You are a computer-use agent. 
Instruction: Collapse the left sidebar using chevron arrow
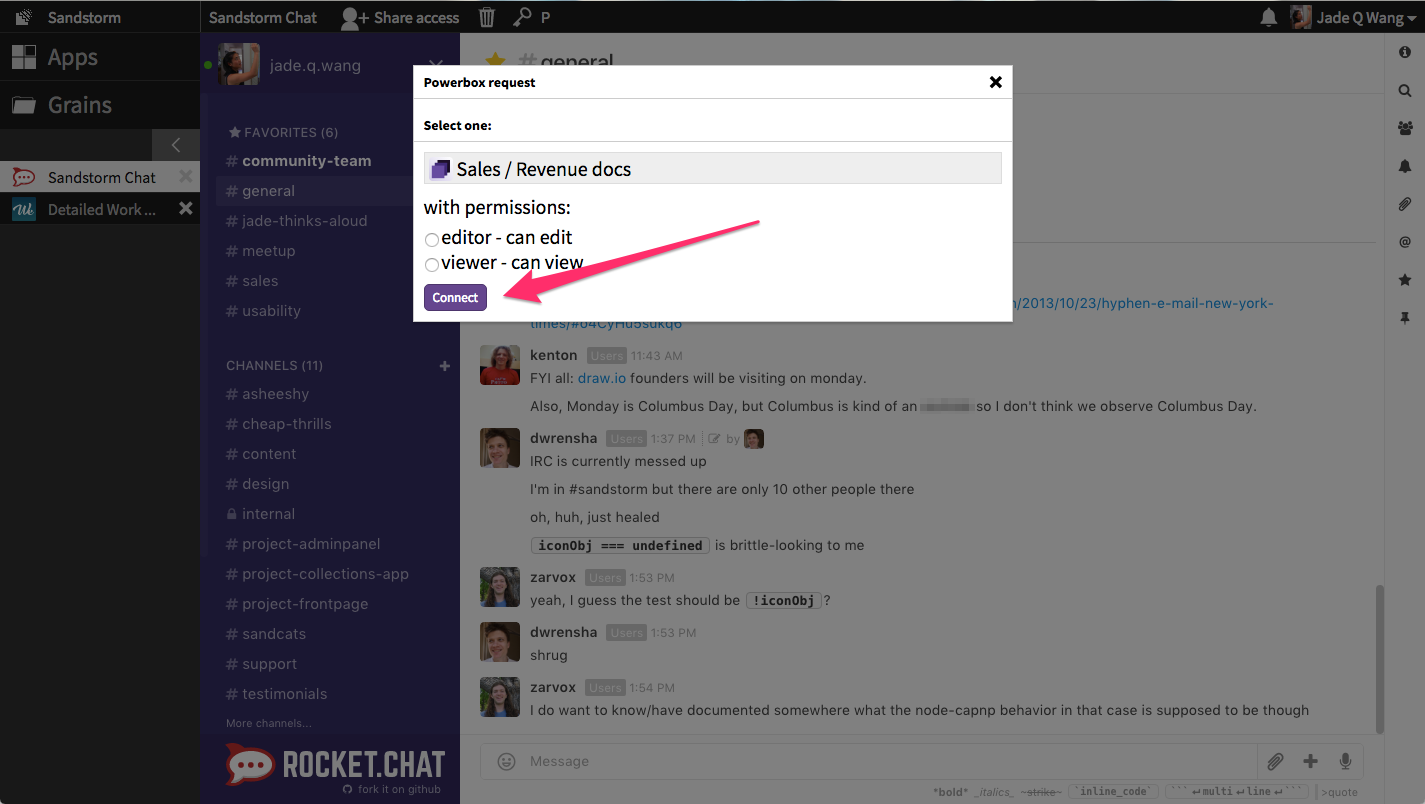pyautogui.click(x=176, y=145)
